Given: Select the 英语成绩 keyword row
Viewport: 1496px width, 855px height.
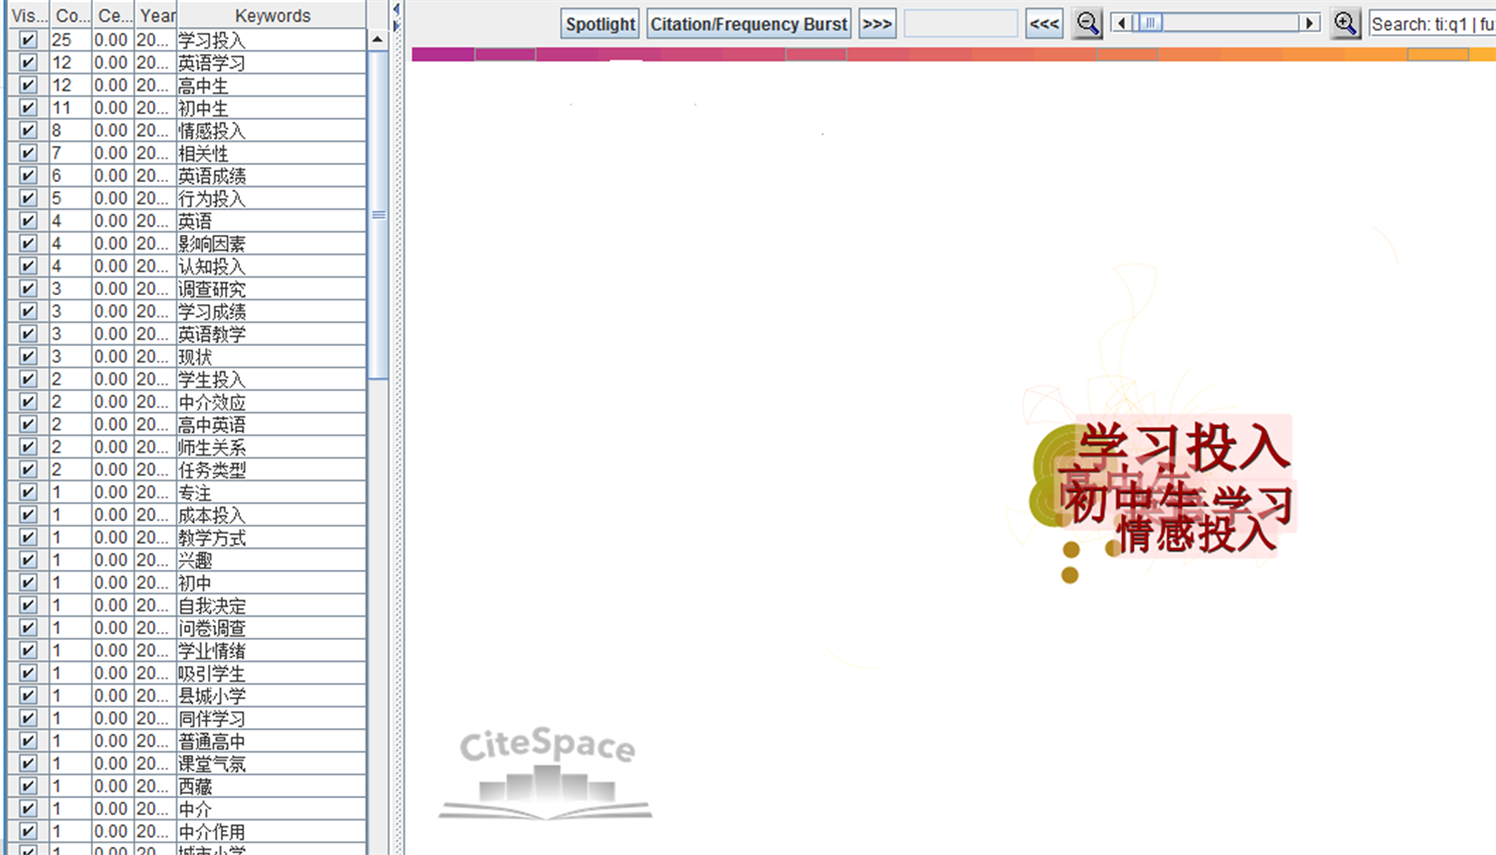Looking at the screenshot, I should 212,176.
